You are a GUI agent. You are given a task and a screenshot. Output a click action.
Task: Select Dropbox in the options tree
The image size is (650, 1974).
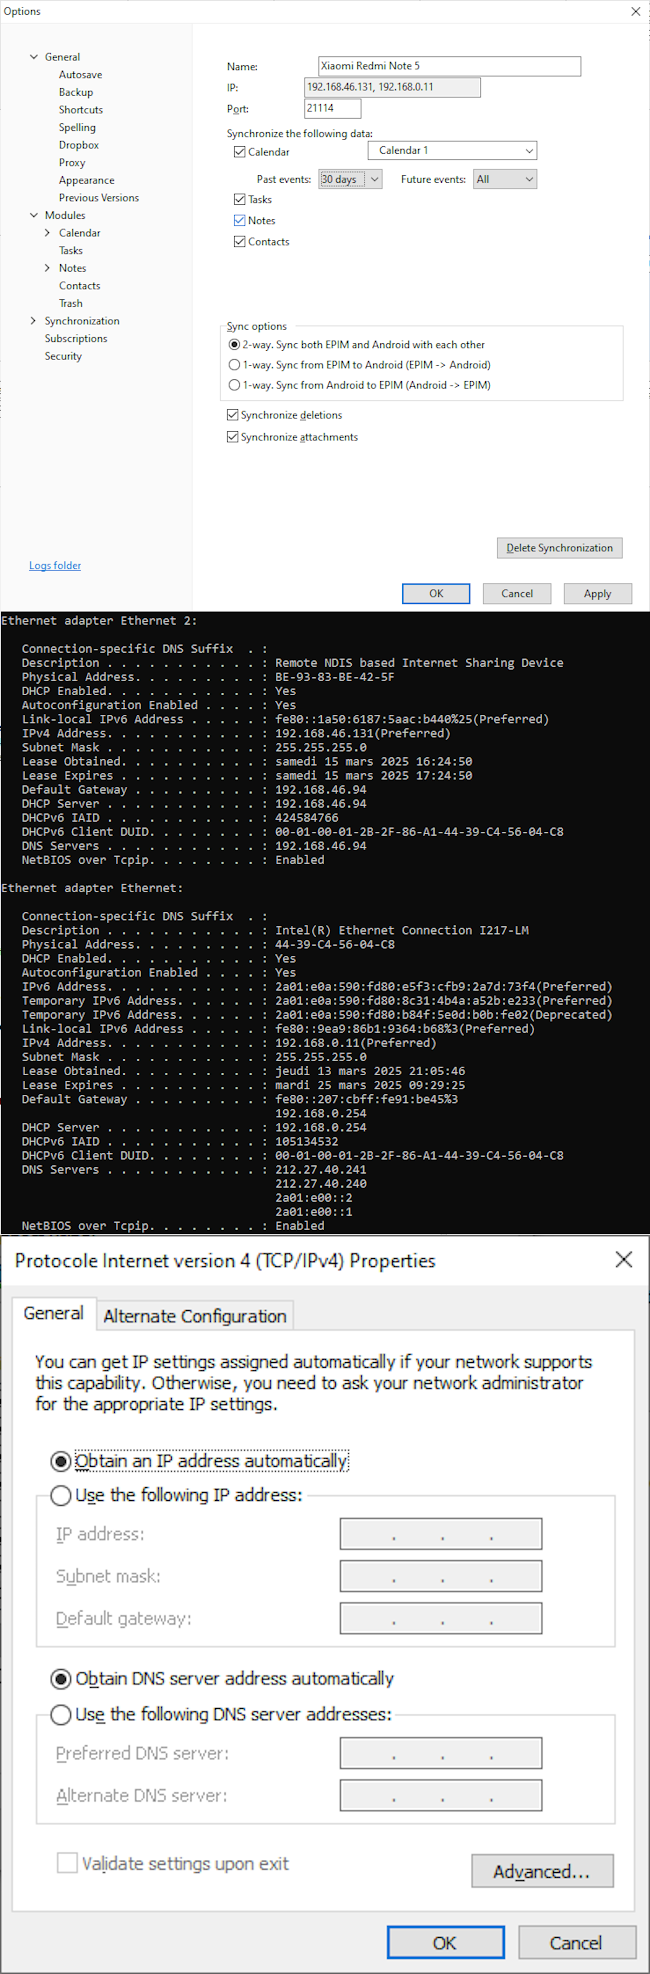point(78,145)
